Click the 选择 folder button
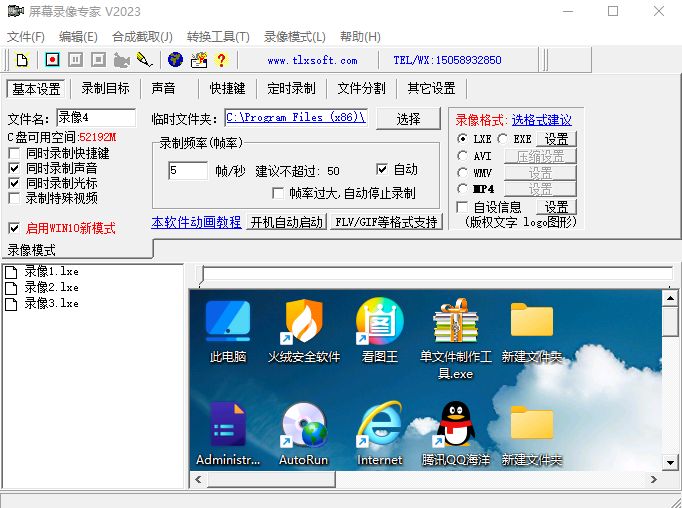Screen dimensions: 682x508 pyautogui.click(x=408, y=118)
